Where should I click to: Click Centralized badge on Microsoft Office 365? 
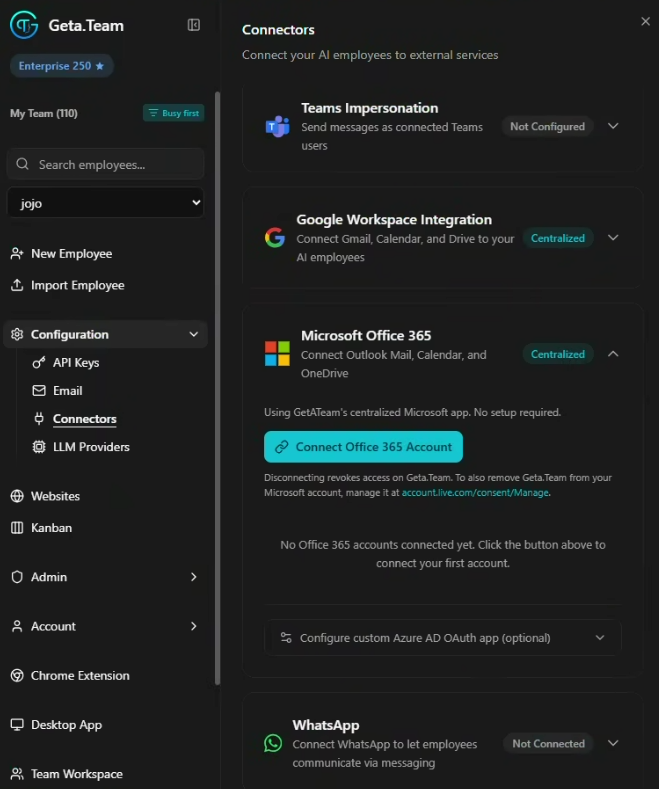coord(558,354)
